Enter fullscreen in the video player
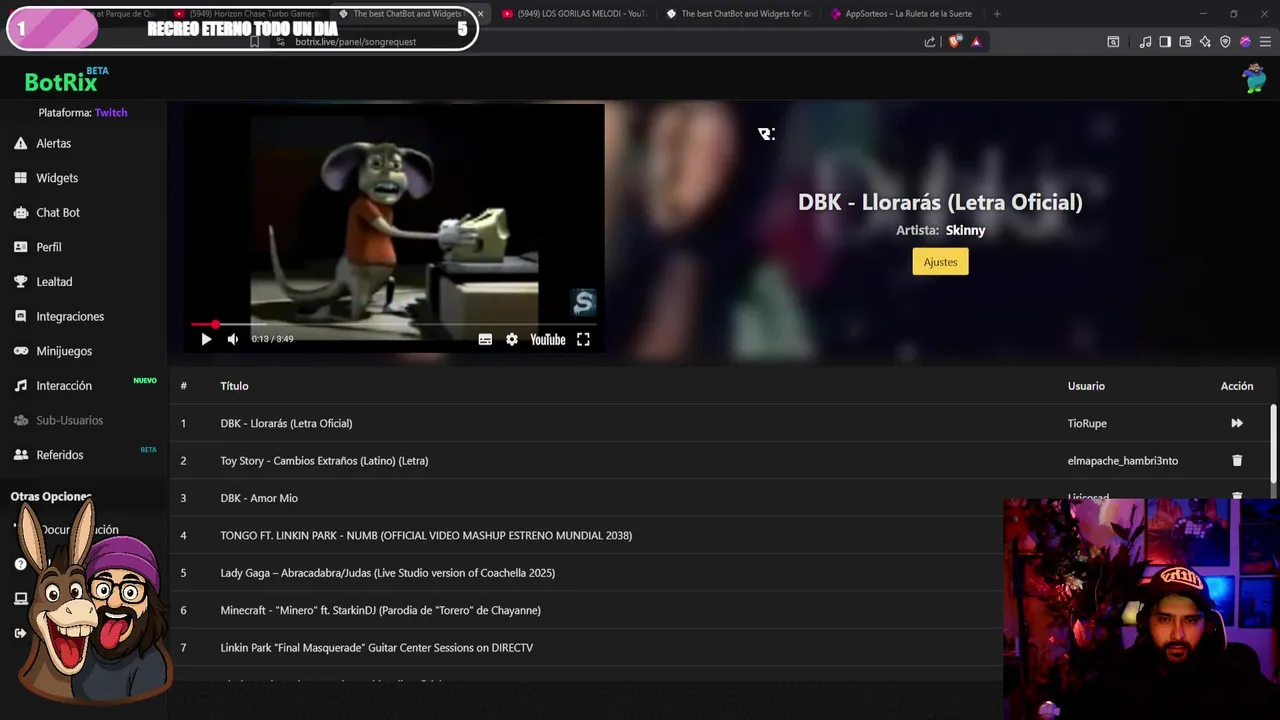Screen dimensions: 1280x720 pyautogui.click(x=583, y=340)
